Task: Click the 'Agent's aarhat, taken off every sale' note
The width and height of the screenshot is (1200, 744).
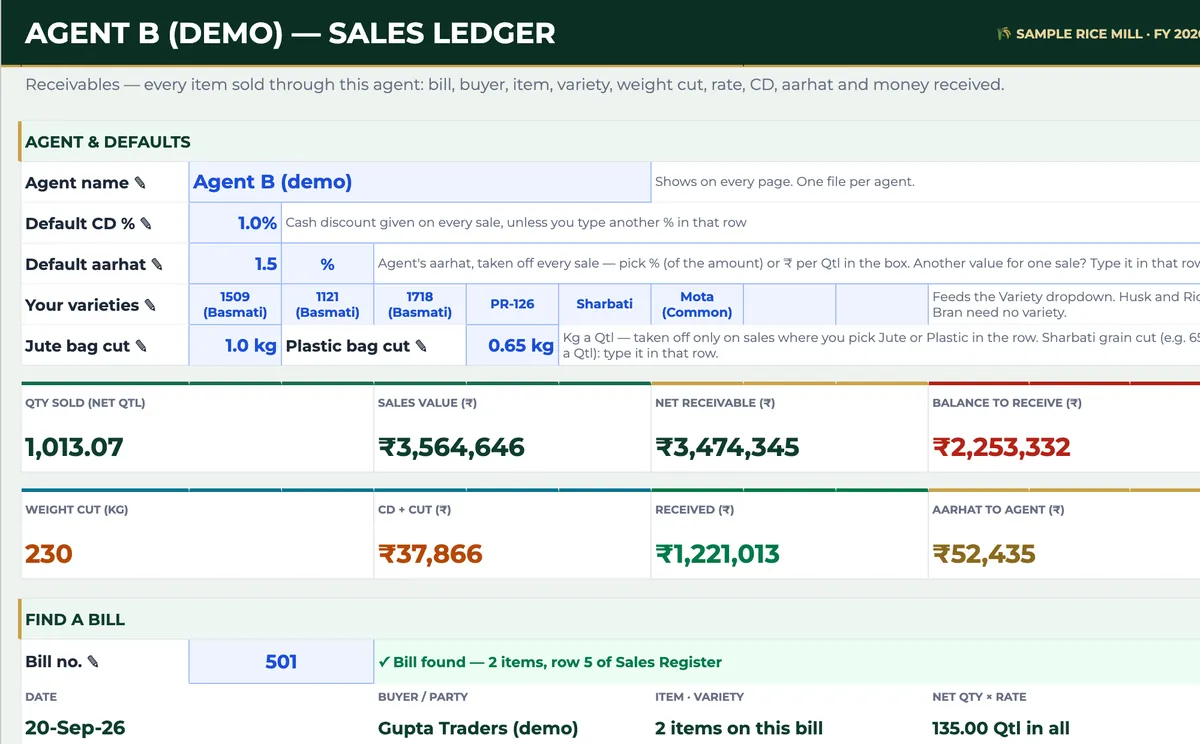Action: (788, 264)
